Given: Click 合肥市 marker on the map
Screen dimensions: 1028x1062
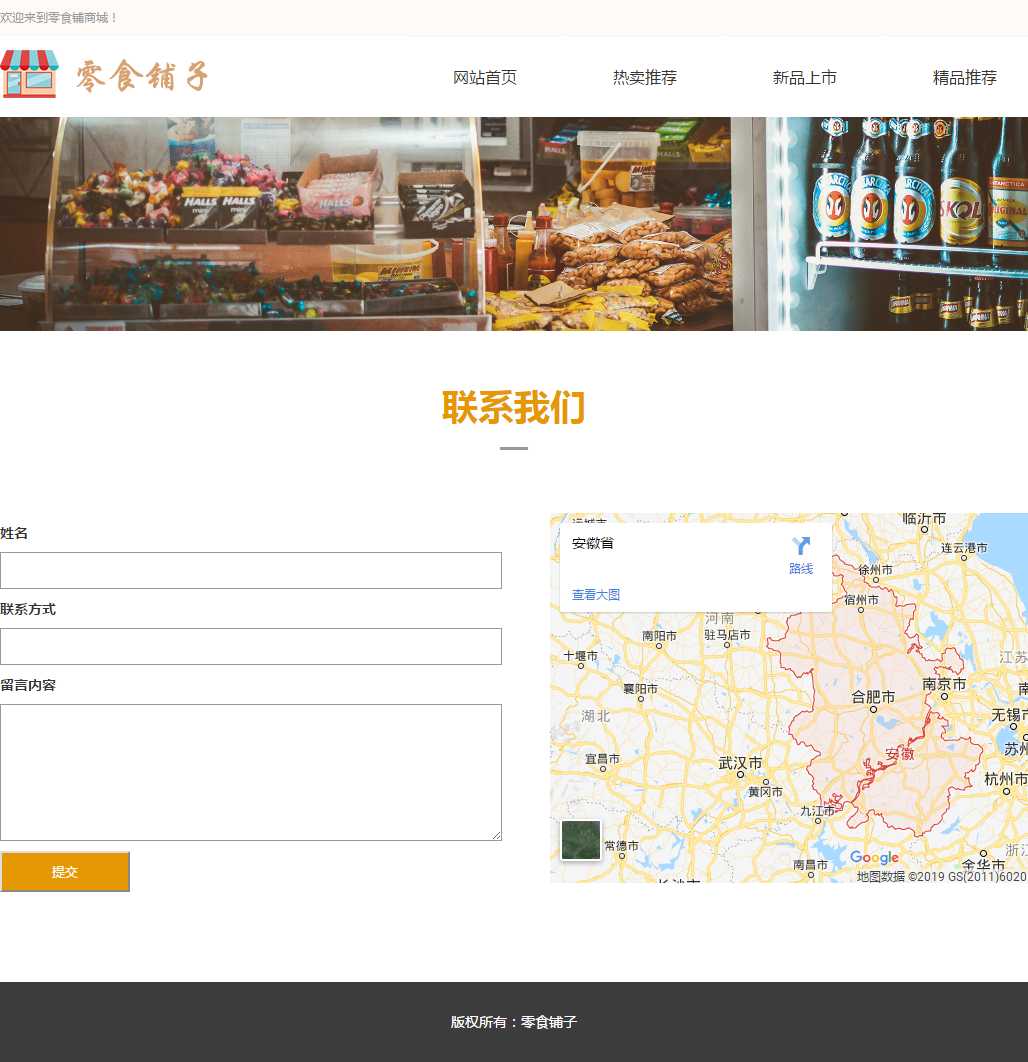Looking at the screenshot, I should pyautogui.click(x=873, y=697).
